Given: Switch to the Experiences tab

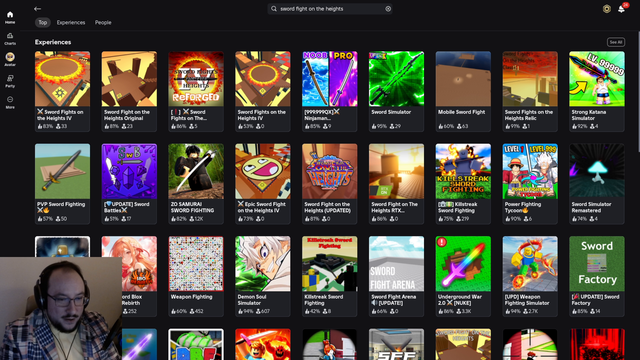Looking at the screenshot, I should [71, 22].
